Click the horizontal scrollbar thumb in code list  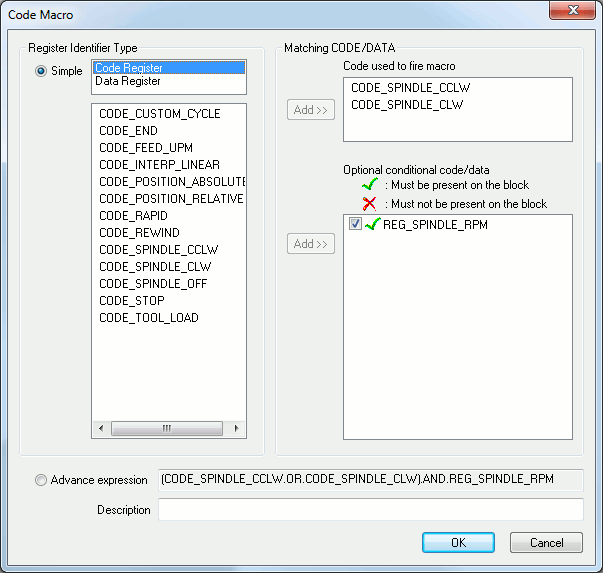(x=167, y=428)
